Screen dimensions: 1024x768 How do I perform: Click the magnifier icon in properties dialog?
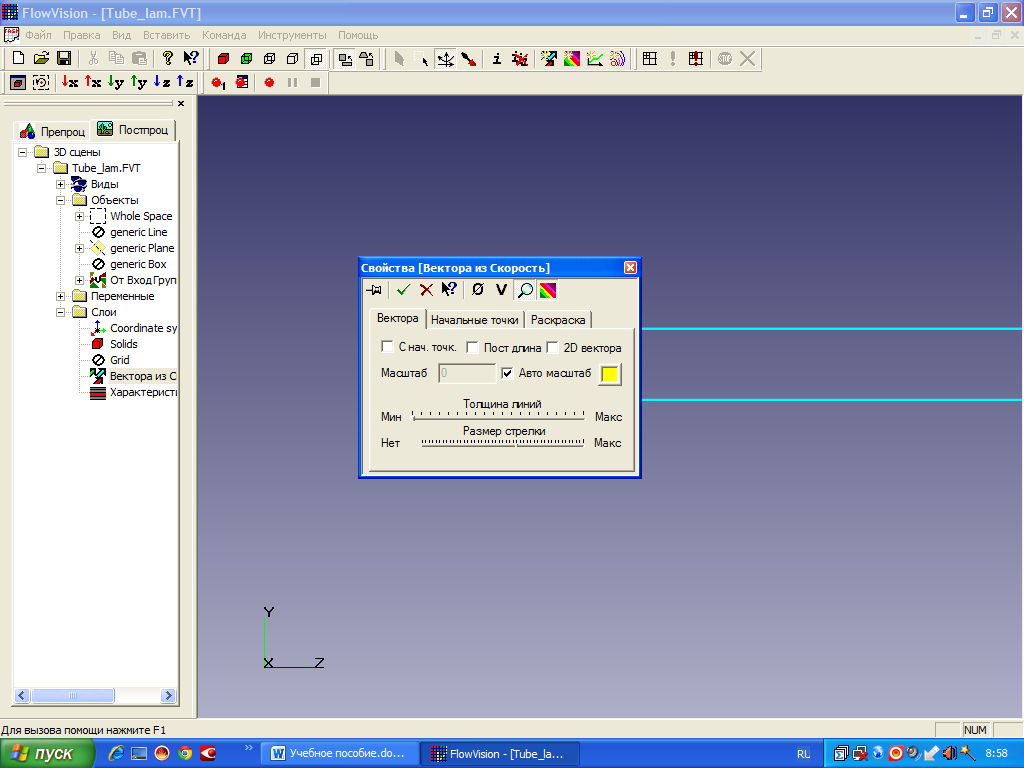tap(525, 290)
